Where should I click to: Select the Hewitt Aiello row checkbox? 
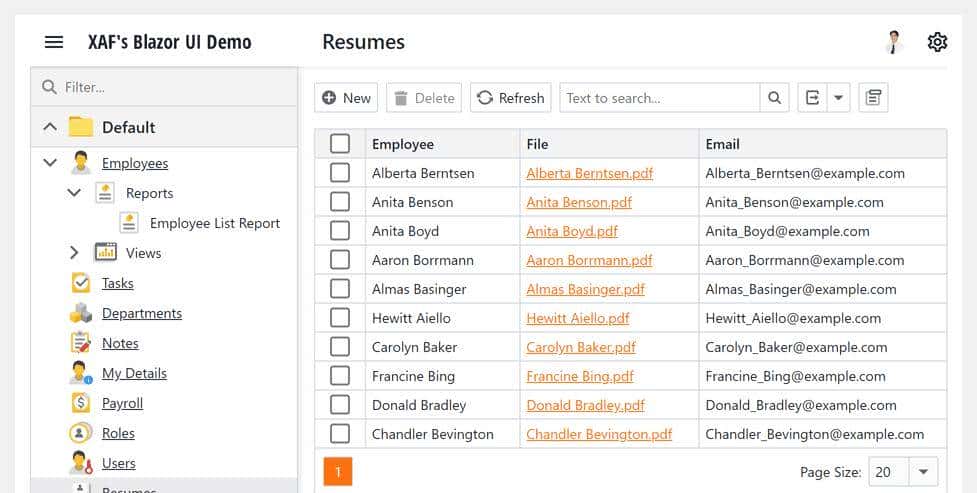[340, 318]
